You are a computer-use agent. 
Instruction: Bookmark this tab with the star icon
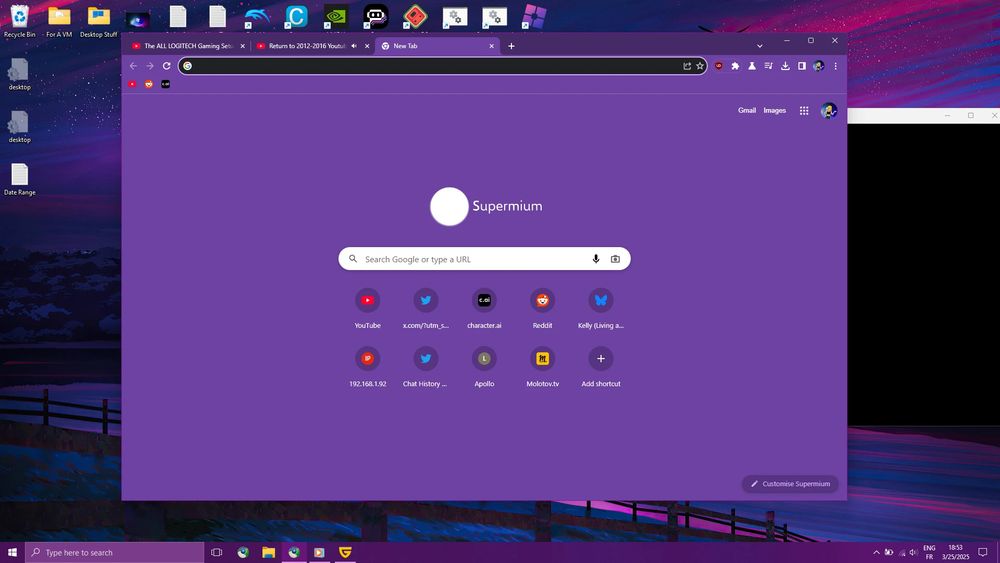700,66
